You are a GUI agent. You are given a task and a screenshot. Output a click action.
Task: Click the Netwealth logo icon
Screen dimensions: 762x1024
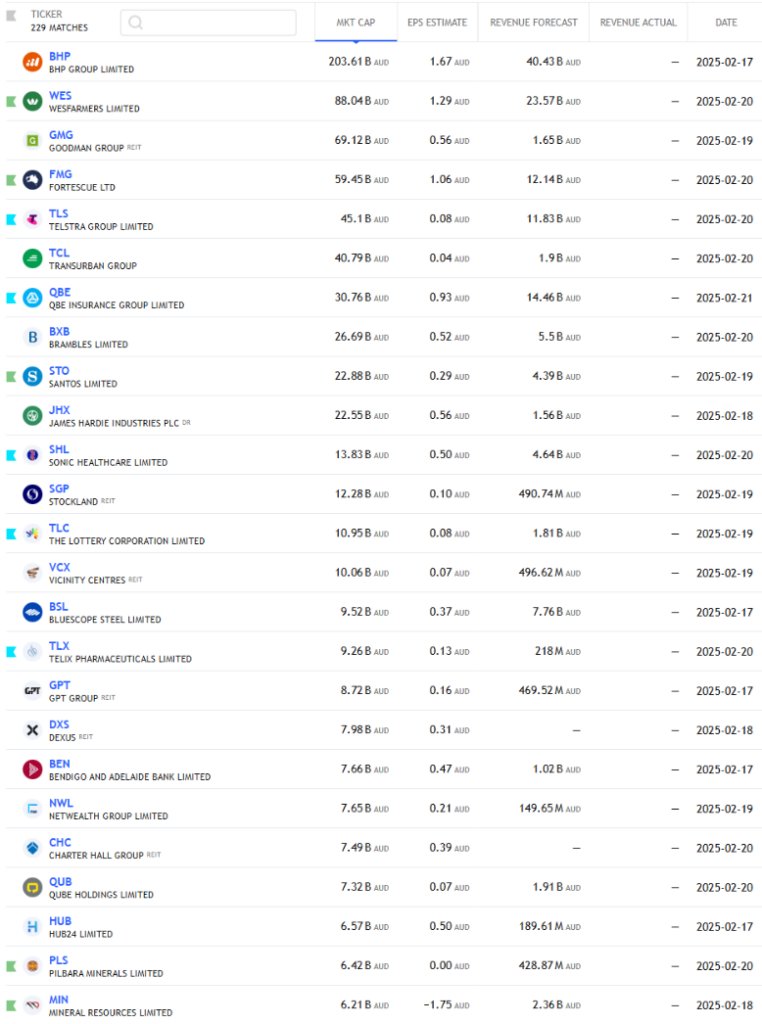32,808
